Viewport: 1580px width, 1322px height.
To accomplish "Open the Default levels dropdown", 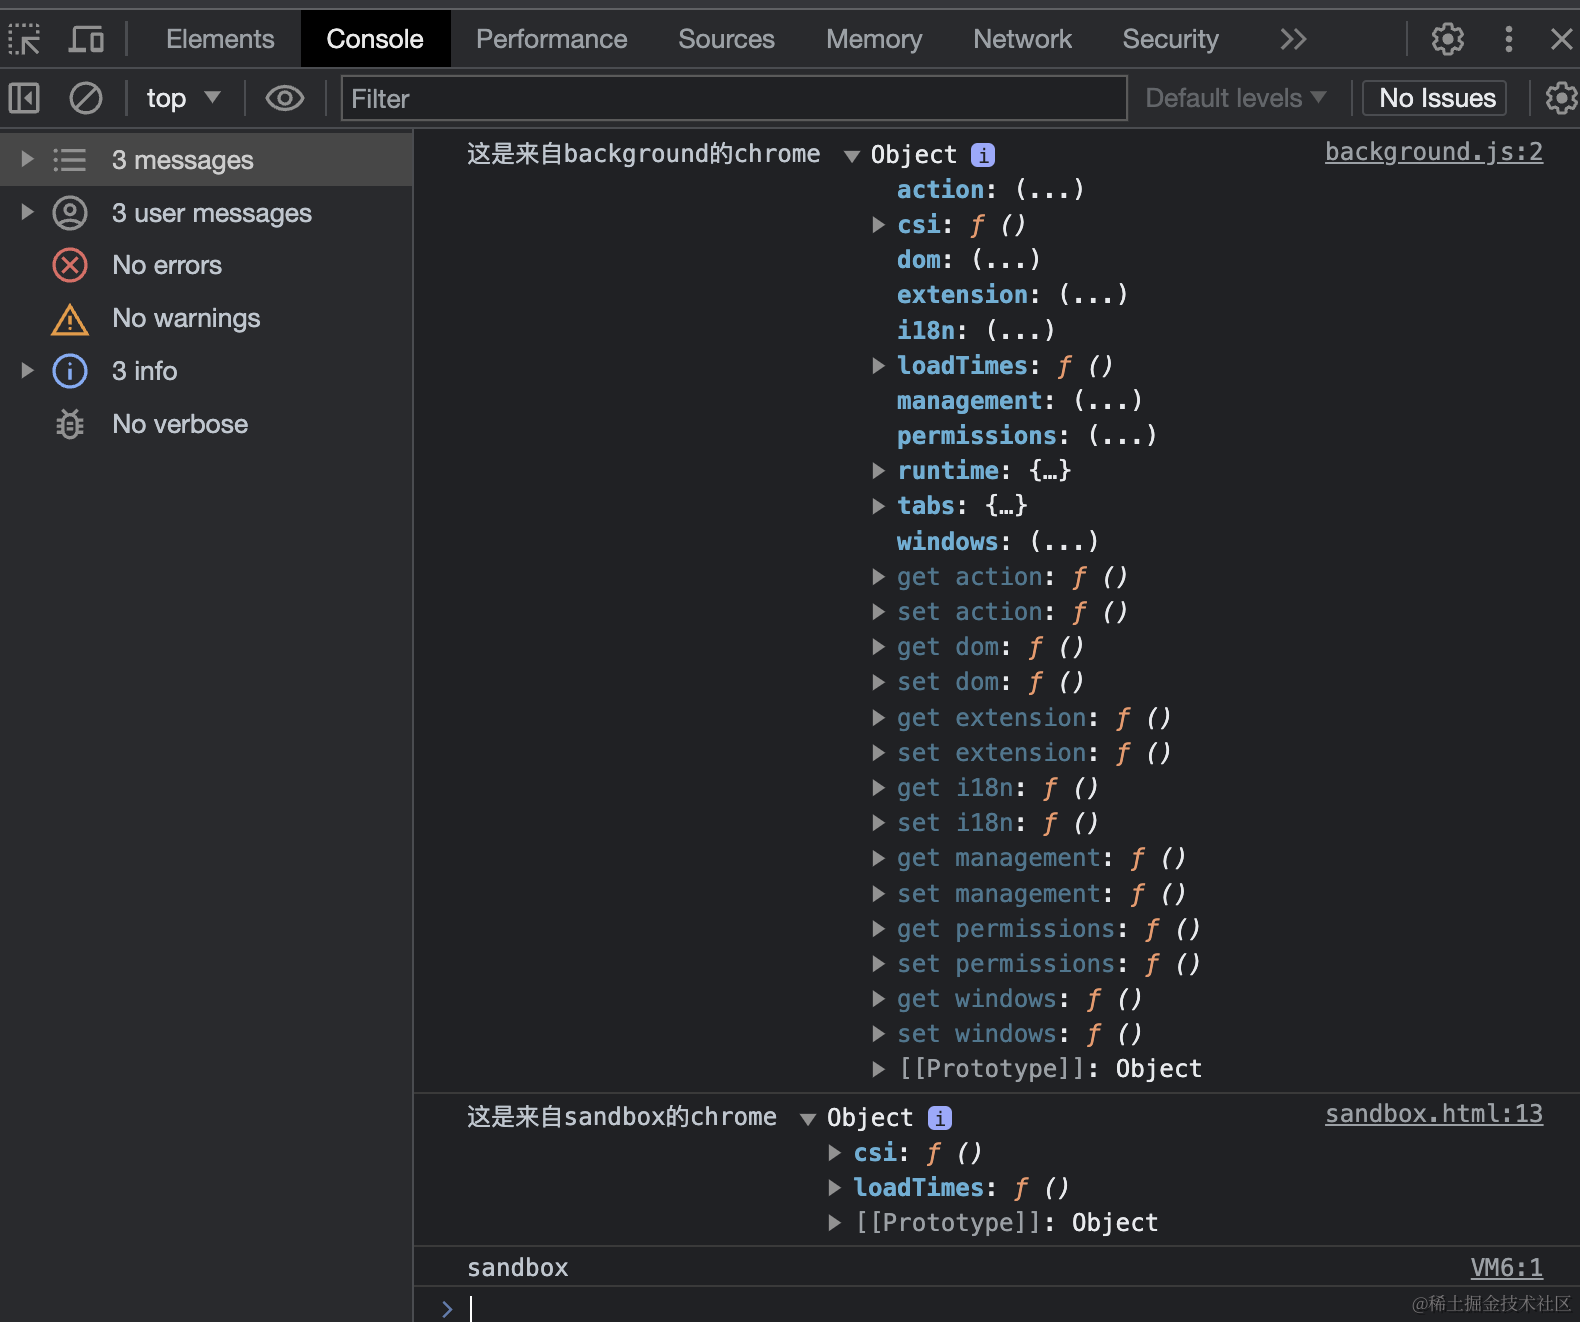I will tap(1235, 98).
